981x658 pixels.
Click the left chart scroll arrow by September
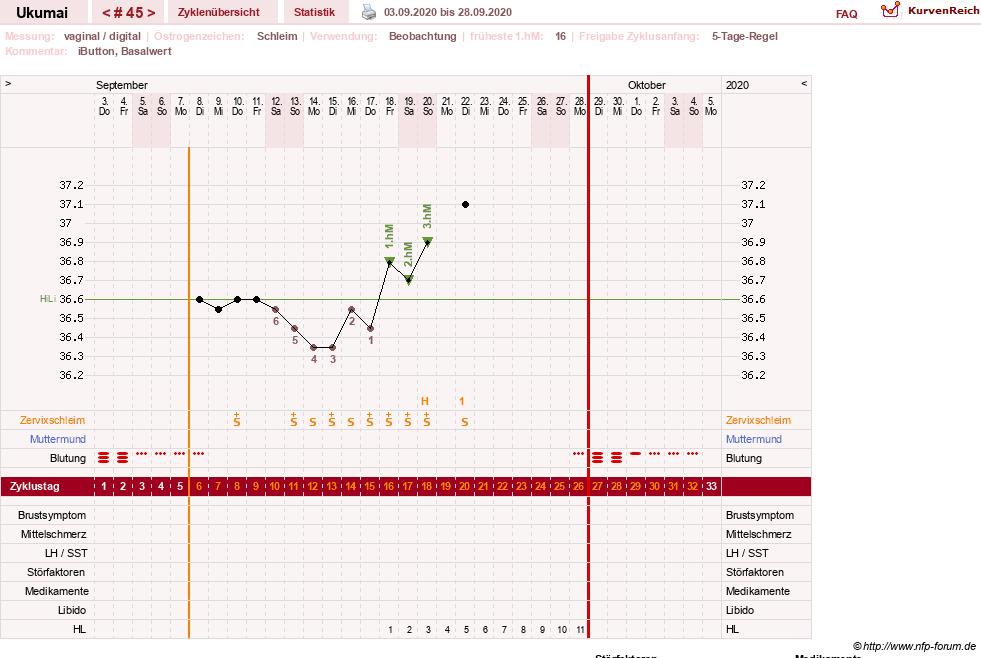click(x=8, y=83)
